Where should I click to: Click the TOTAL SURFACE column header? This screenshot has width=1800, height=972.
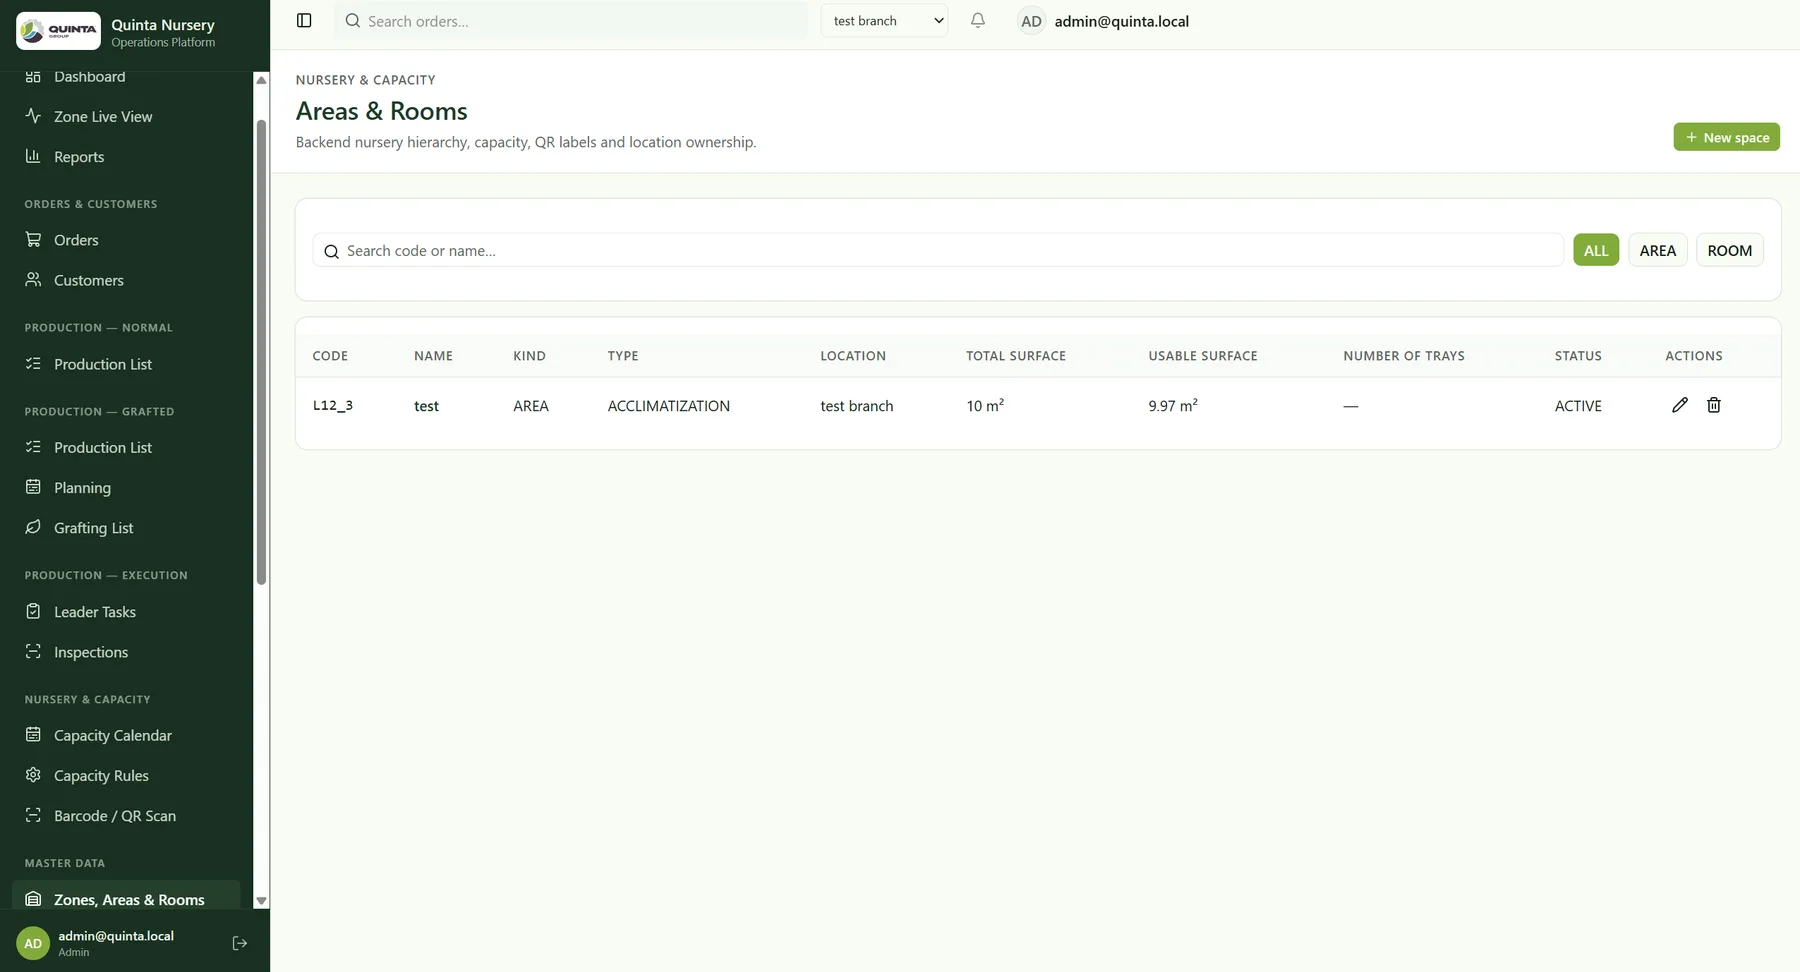[x=1016, y=356]
